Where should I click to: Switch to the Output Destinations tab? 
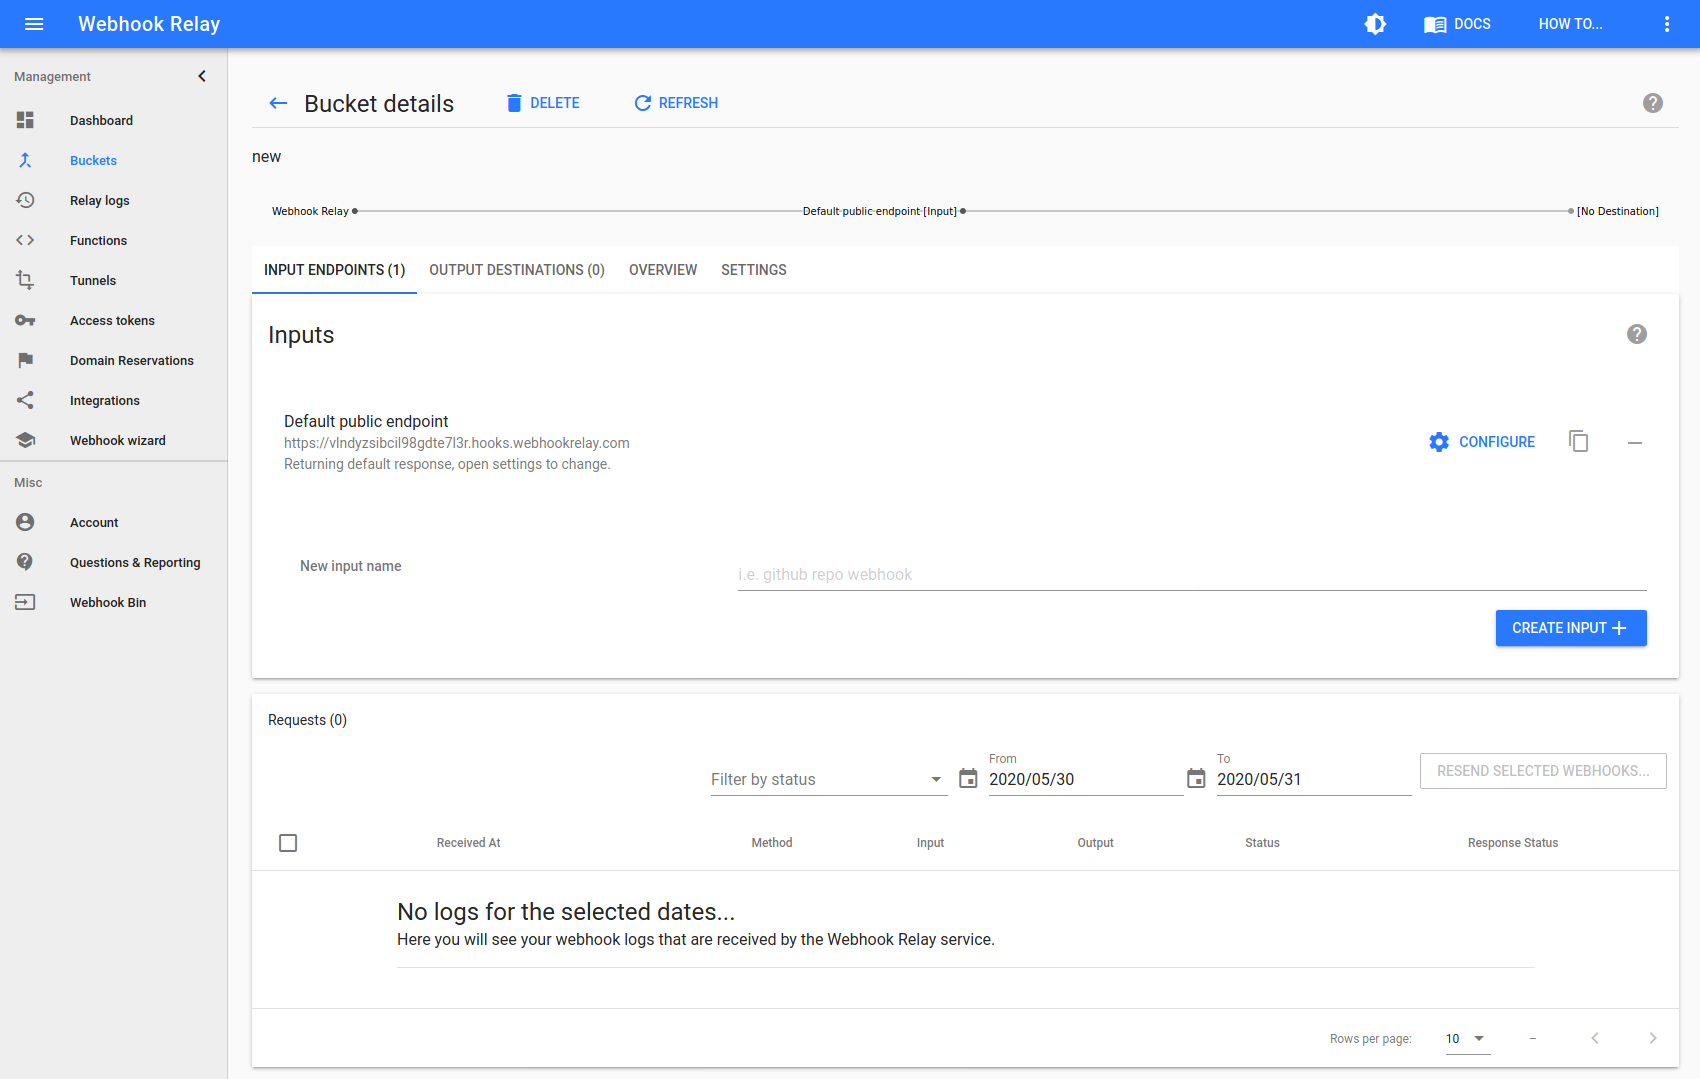pos(516,270)
